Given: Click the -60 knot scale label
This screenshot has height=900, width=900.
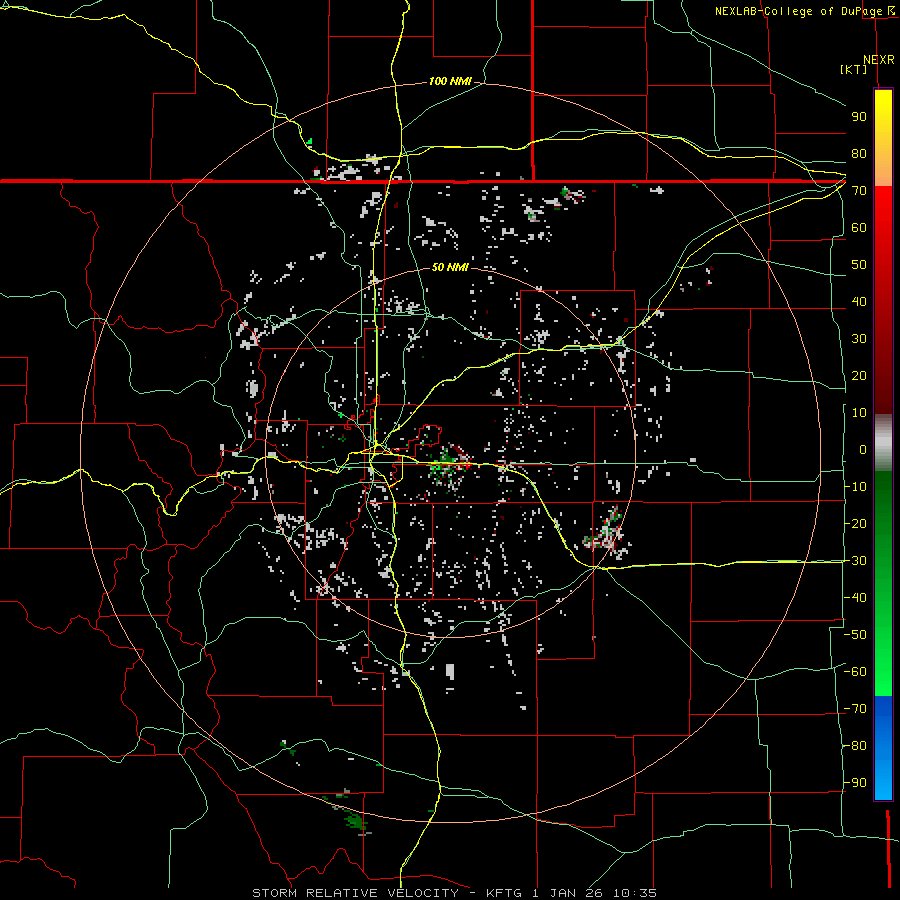Looking at the screenshot, I should pos(855,672).
